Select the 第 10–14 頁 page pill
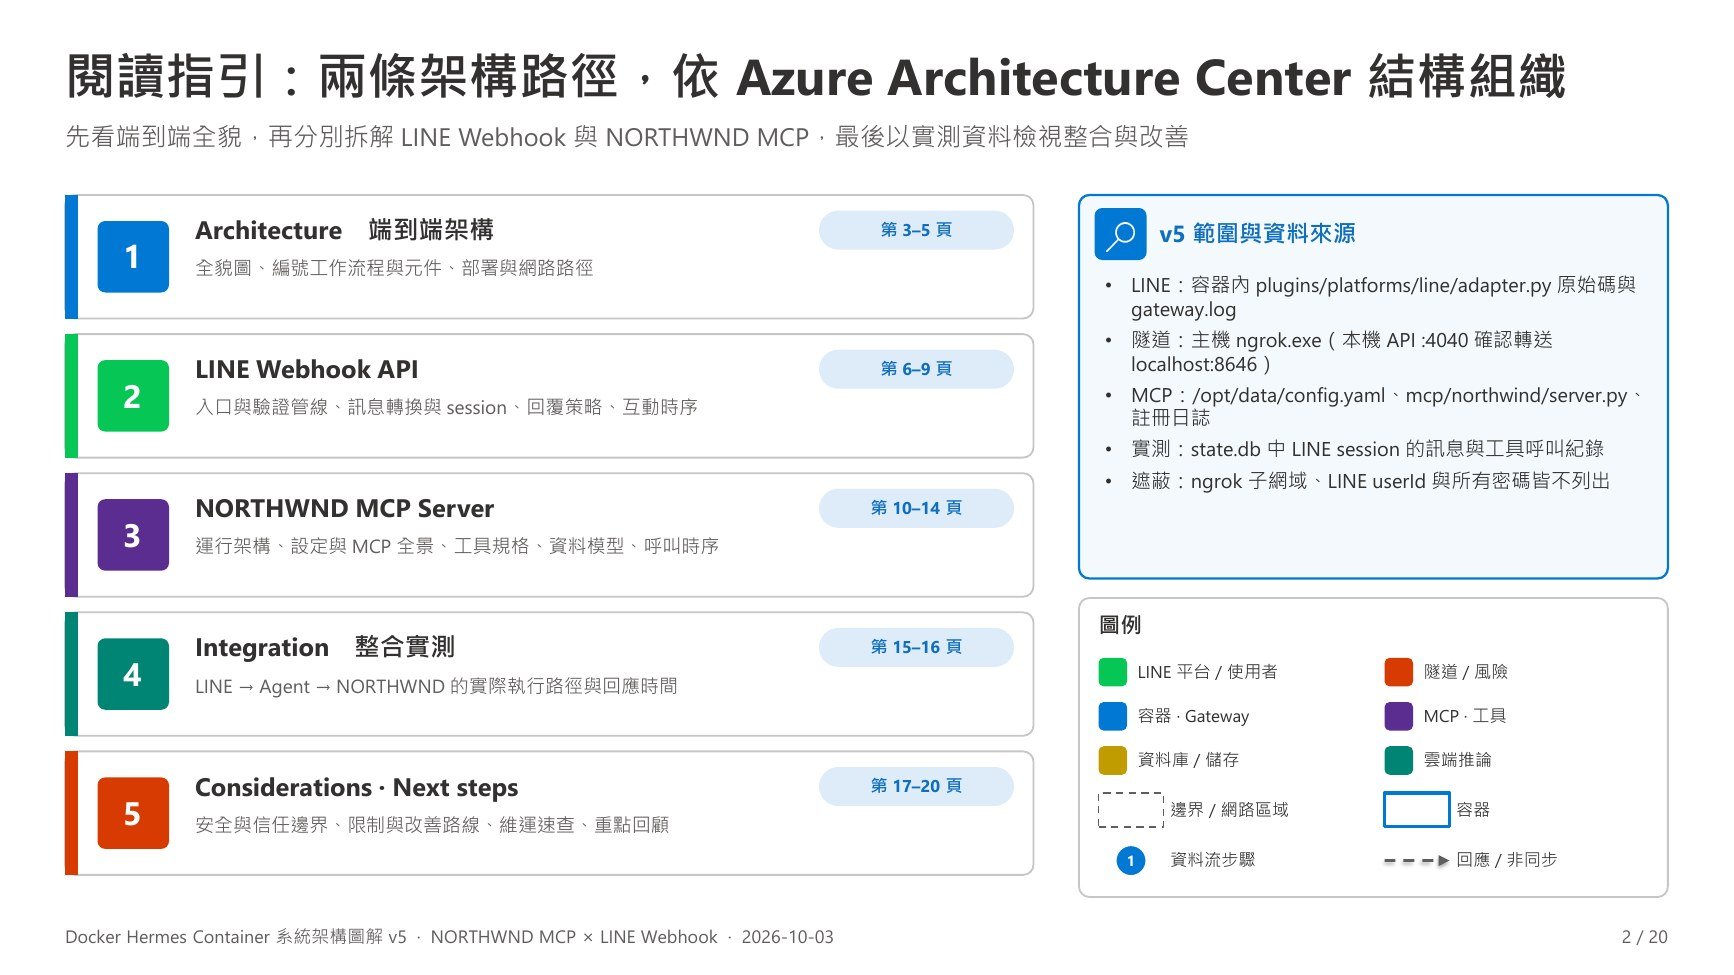The height and width of the screenshot is (975, 1734). [x=916, y=508]
